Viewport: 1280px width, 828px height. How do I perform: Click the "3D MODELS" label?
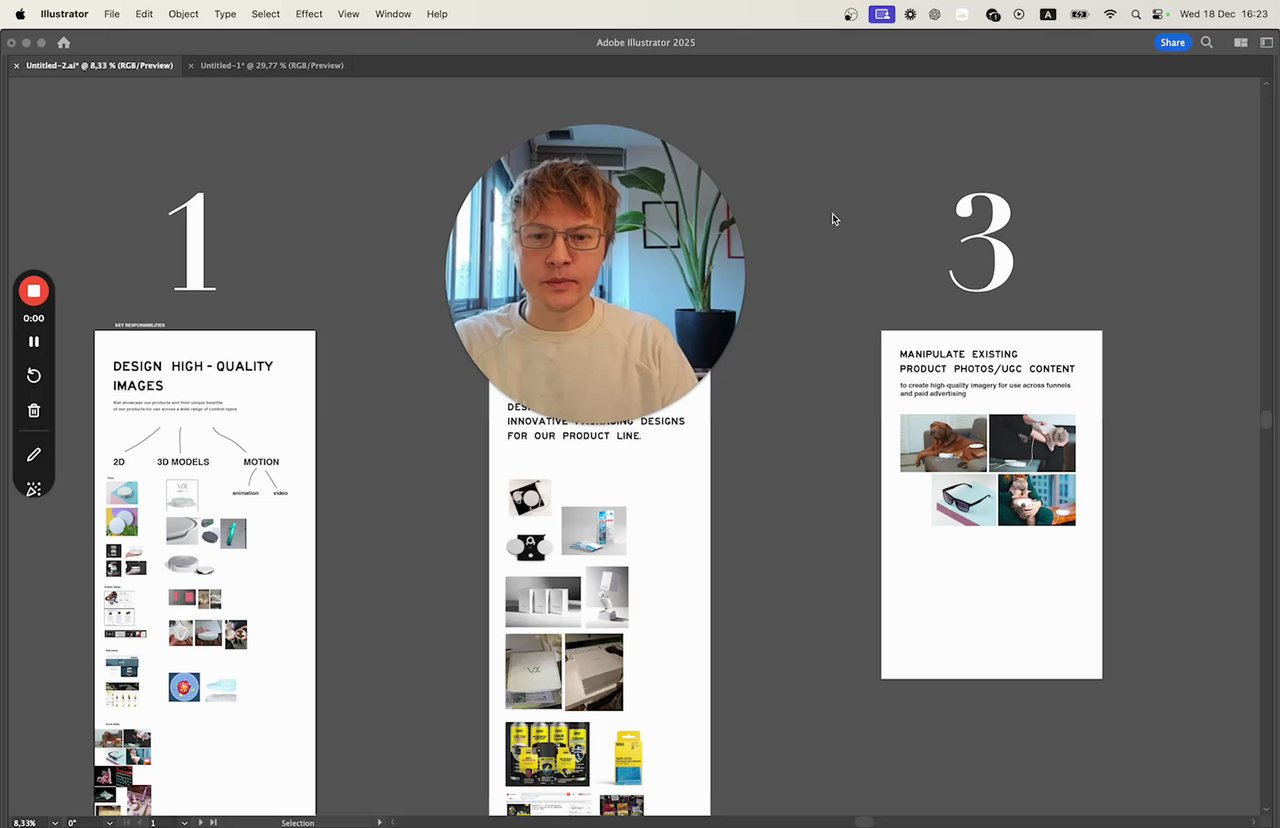point(183,462)
